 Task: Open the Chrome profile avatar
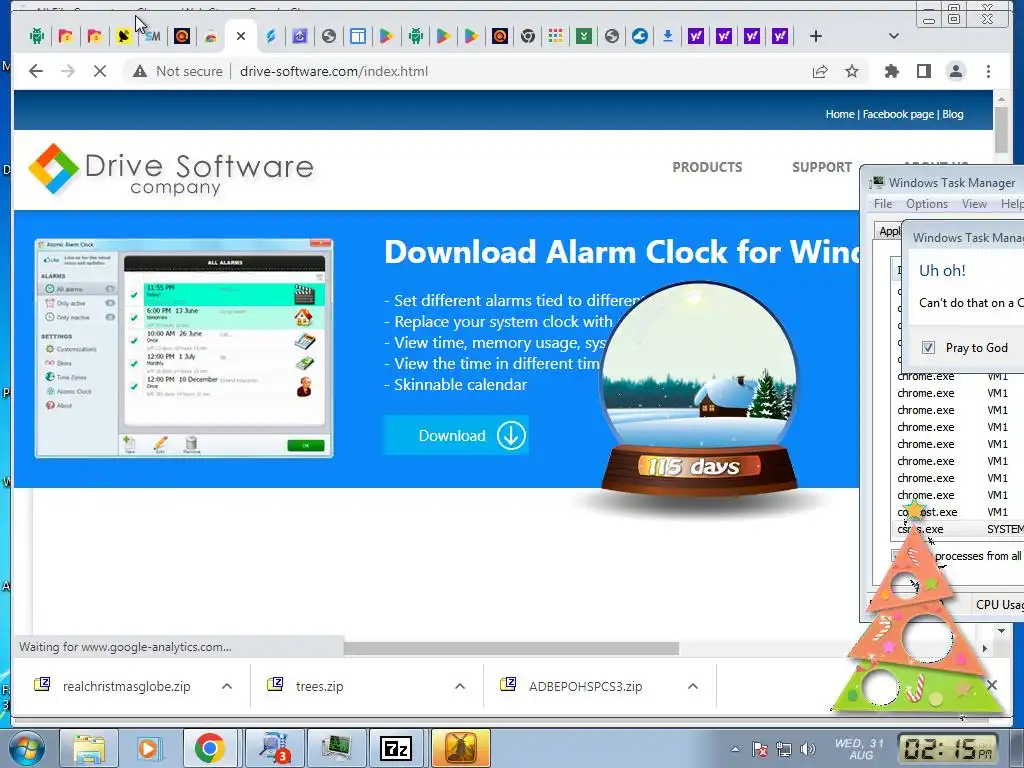click(x=955, y=71)
